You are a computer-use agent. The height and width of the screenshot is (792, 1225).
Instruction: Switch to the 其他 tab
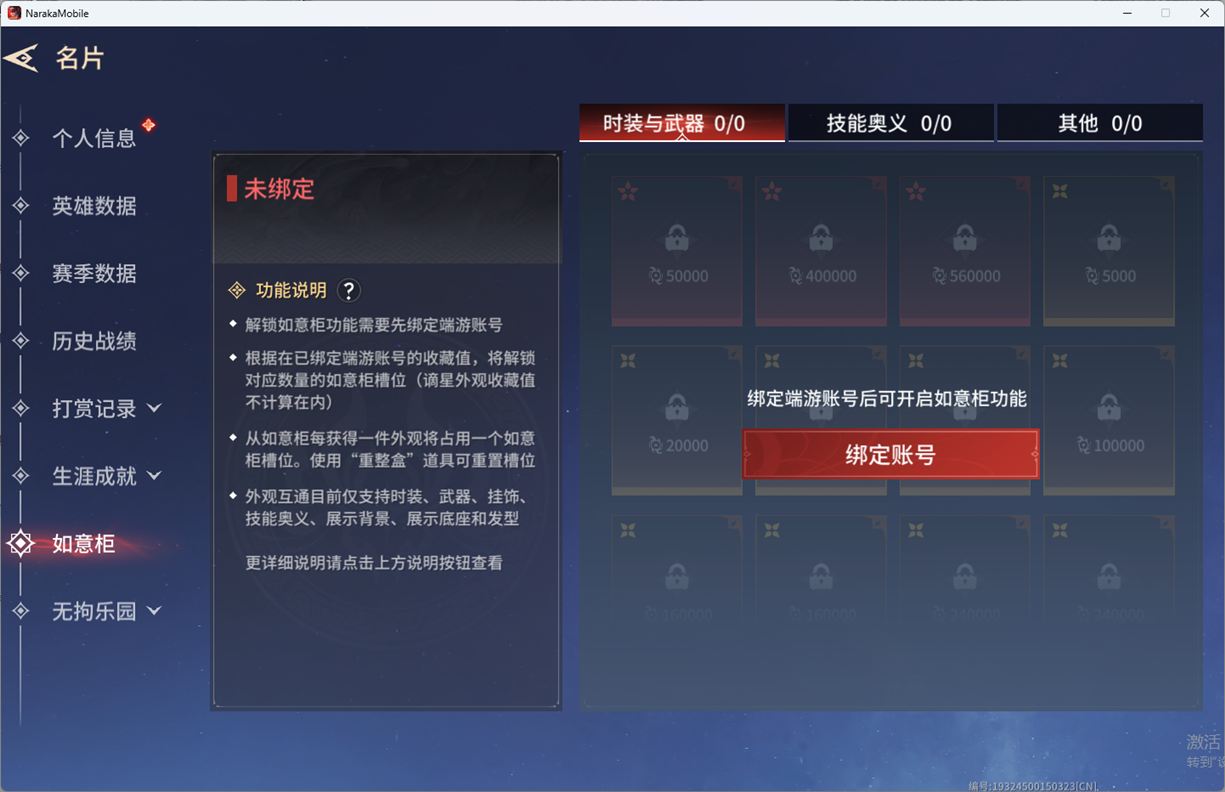point(1099,123)
